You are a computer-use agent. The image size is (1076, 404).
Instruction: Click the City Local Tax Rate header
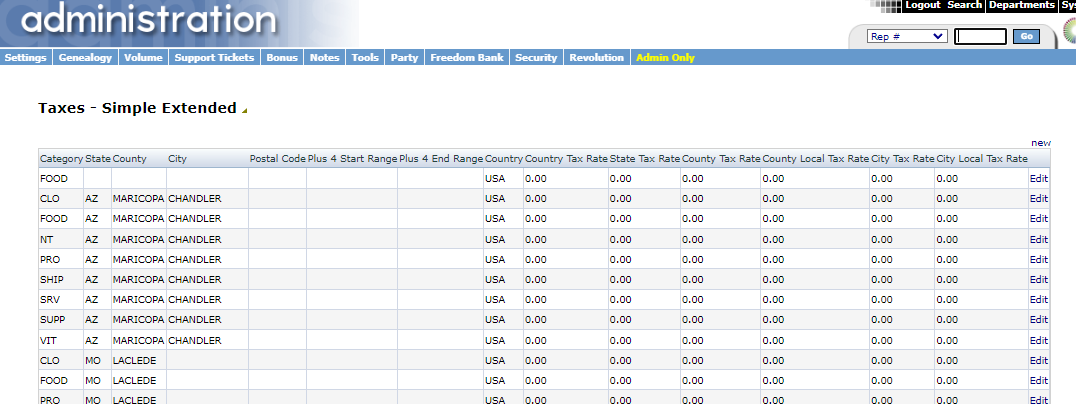[982, 158]
